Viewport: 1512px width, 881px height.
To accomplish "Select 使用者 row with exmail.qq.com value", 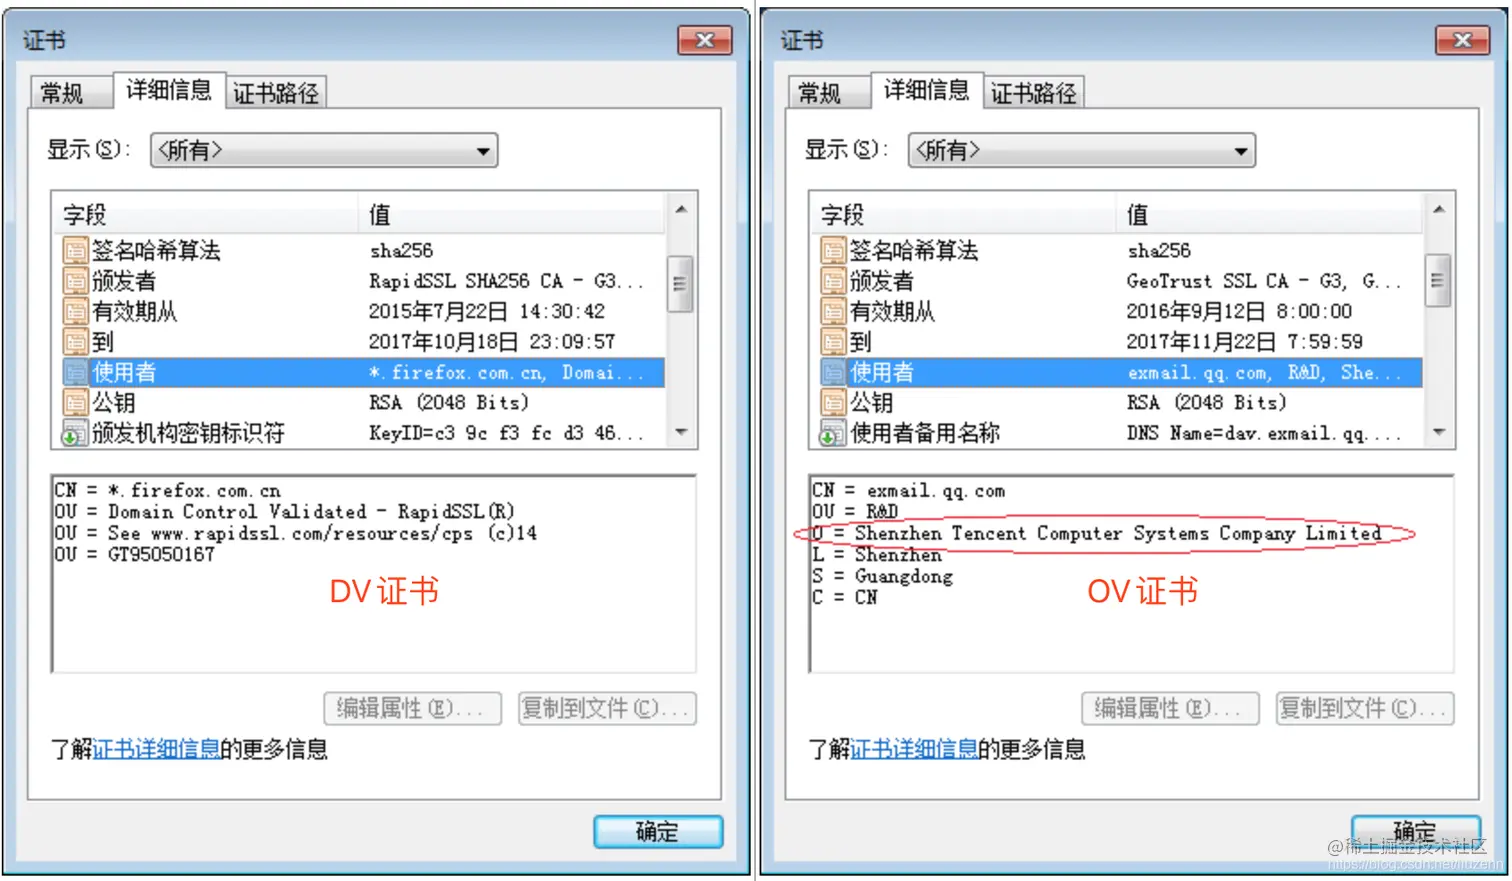I will pyautogui.click(x=1120, y=373).
